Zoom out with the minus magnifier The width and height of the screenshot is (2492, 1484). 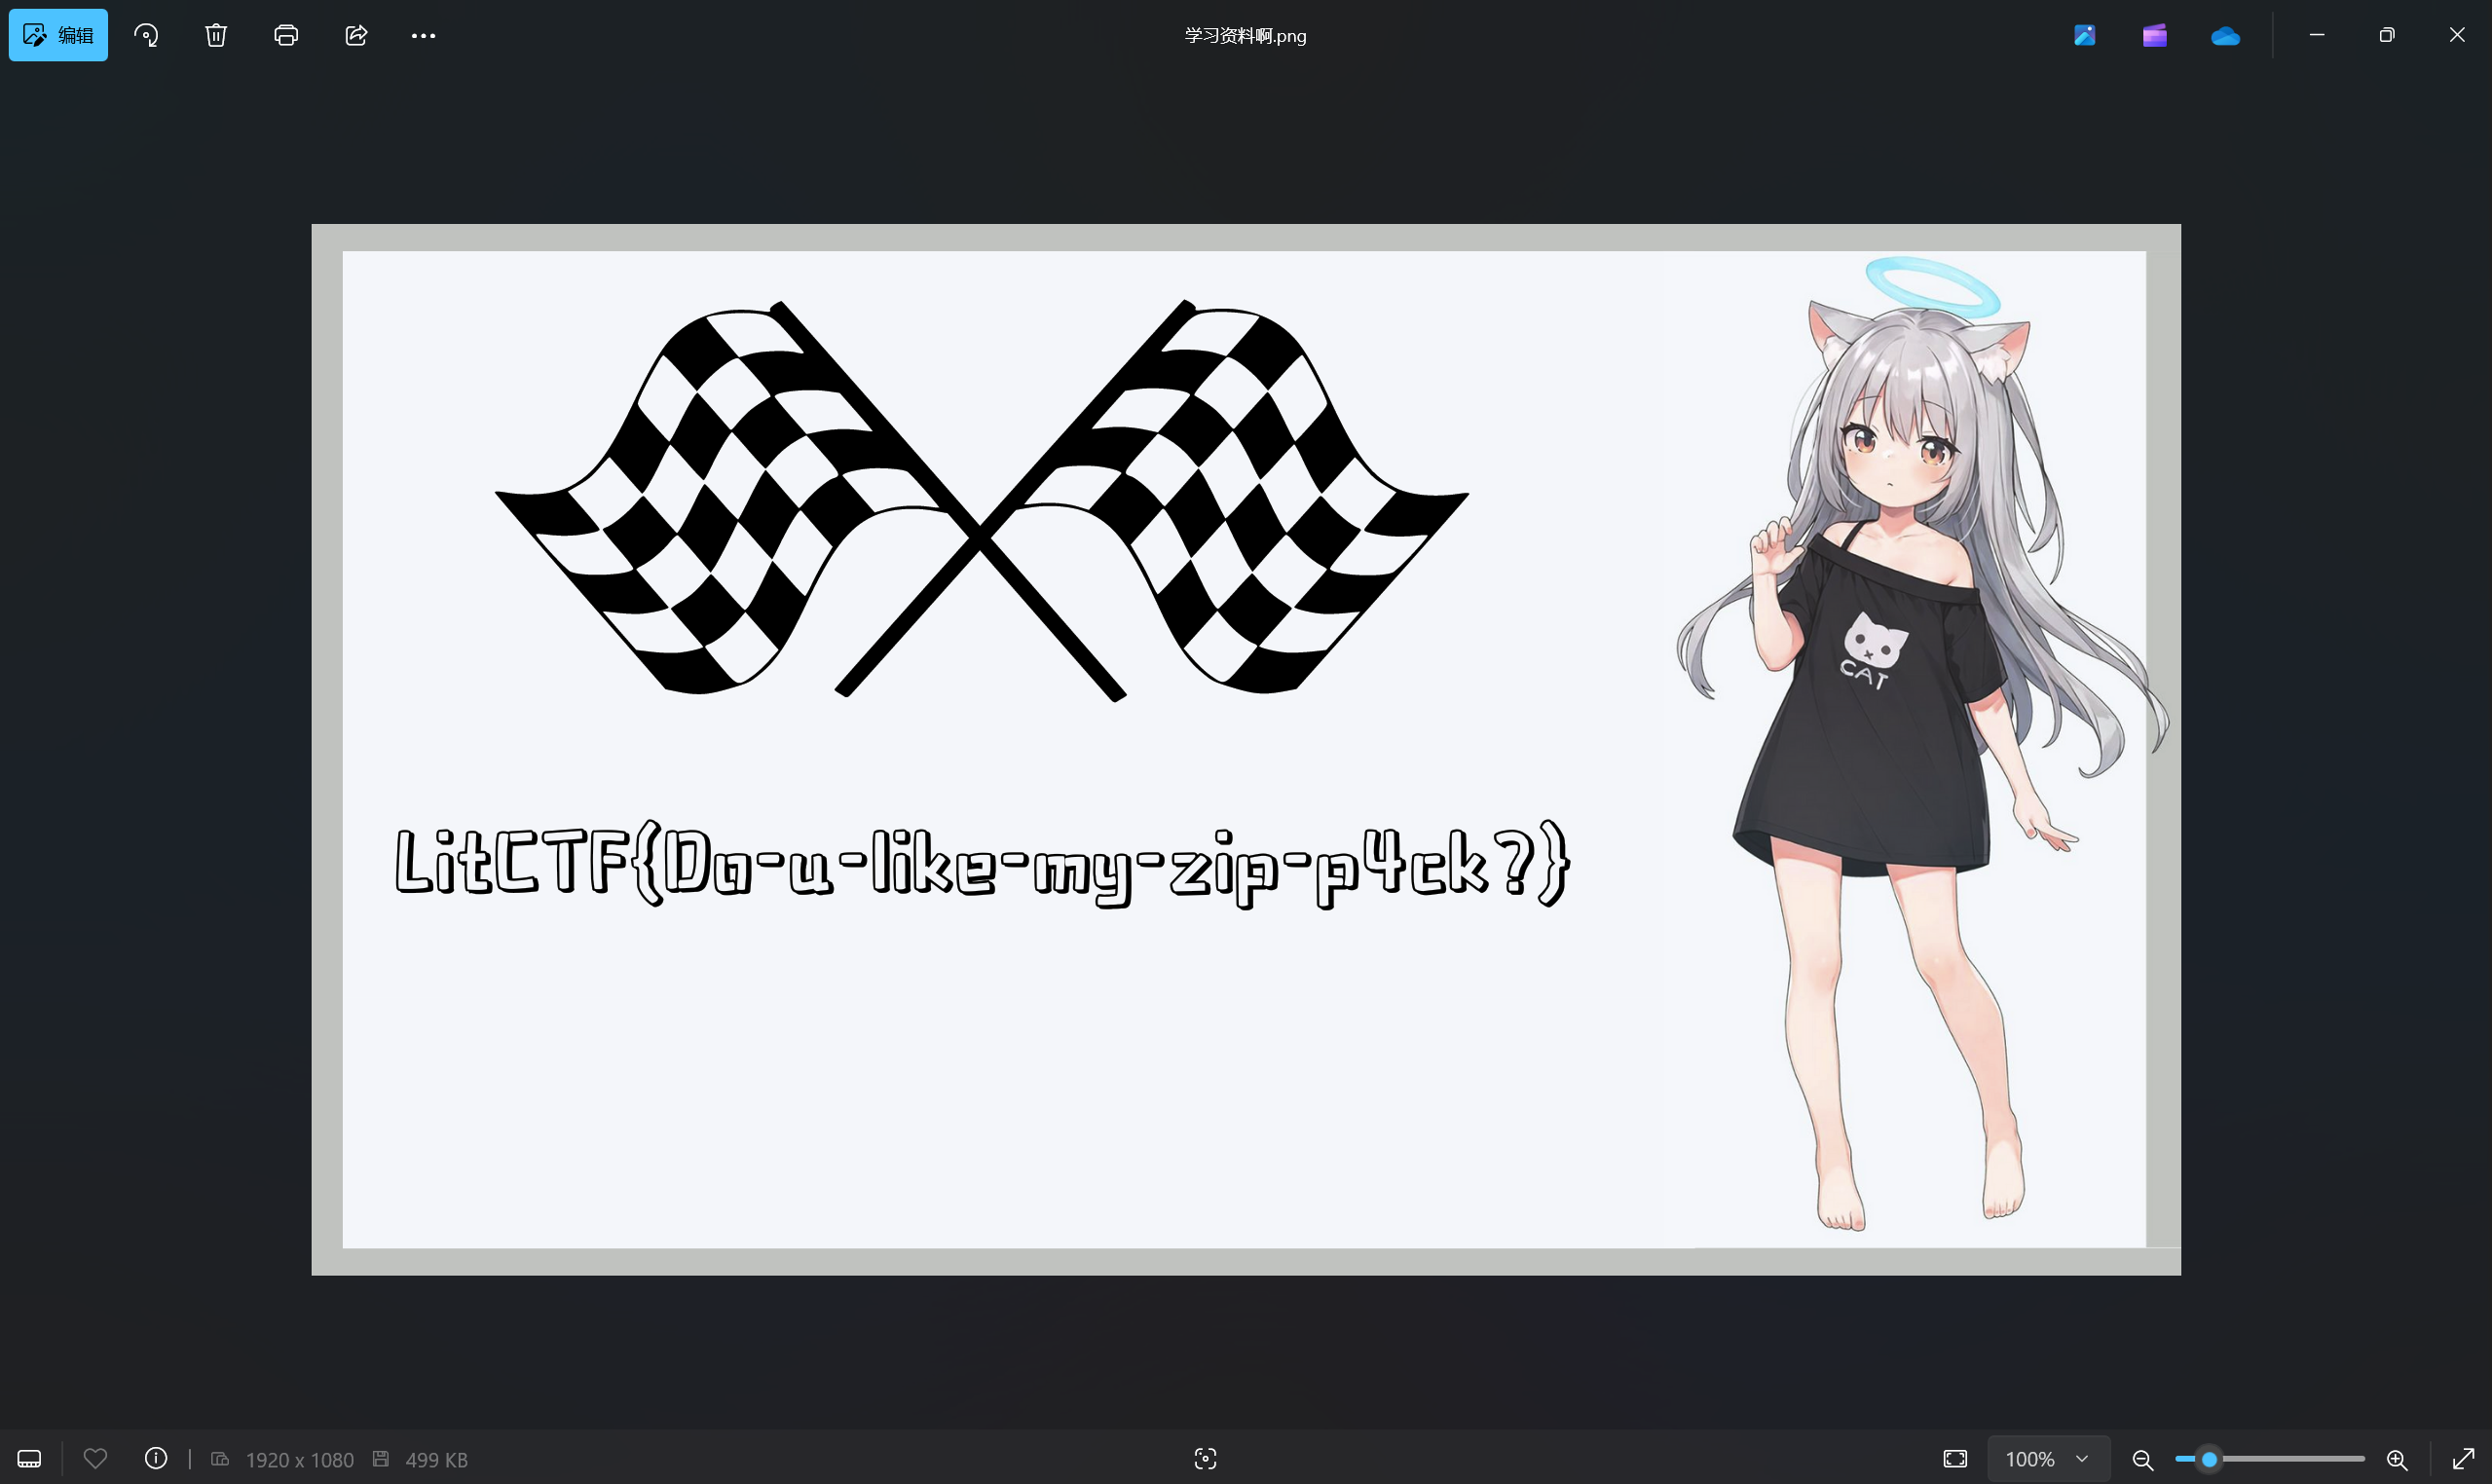2142,1460
